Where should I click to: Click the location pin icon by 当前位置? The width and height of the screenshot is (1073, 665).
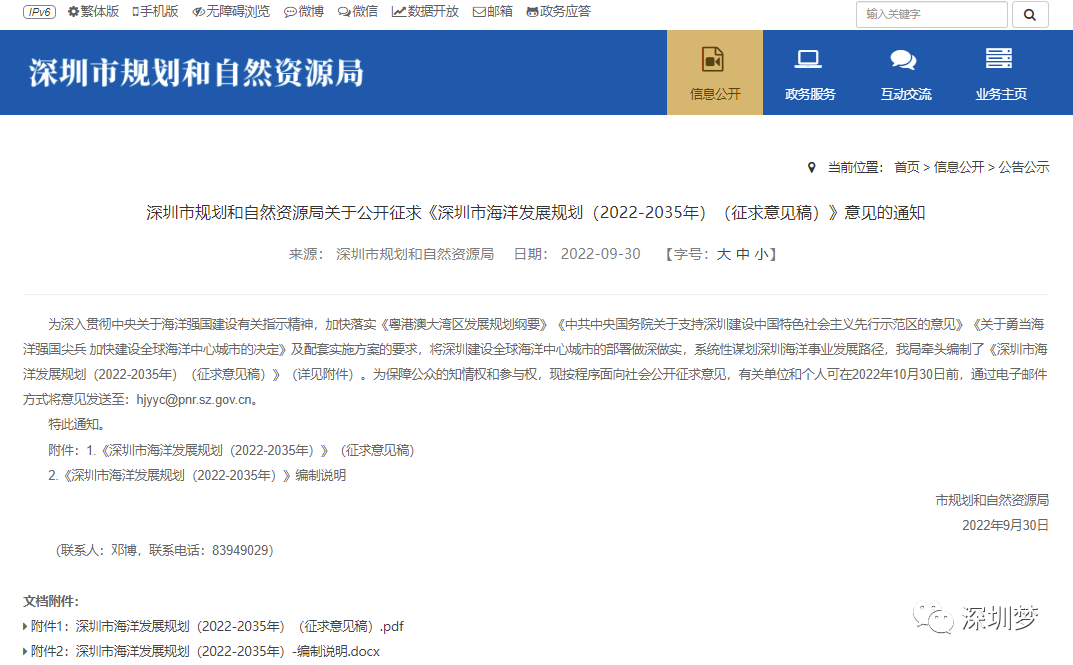point(812,168)
